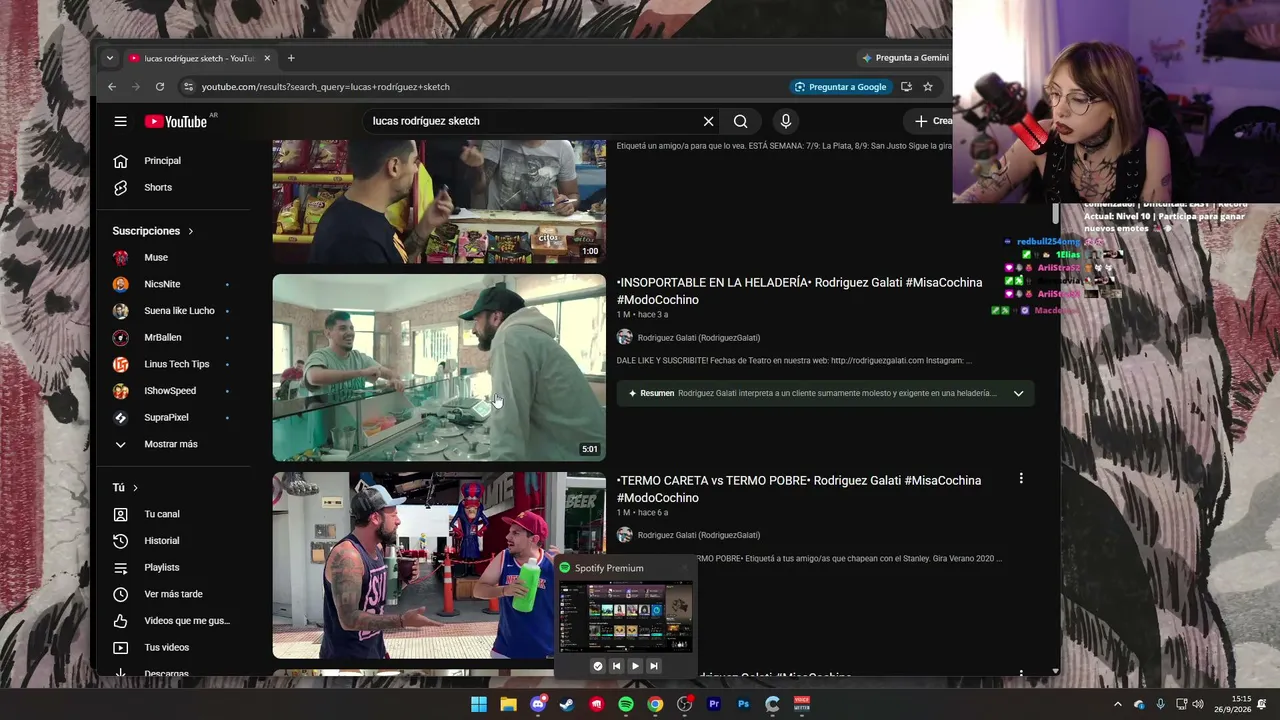Play the track in Spotify preview
This screenshot has width=1280, height=720.
(x=635, y=666)
